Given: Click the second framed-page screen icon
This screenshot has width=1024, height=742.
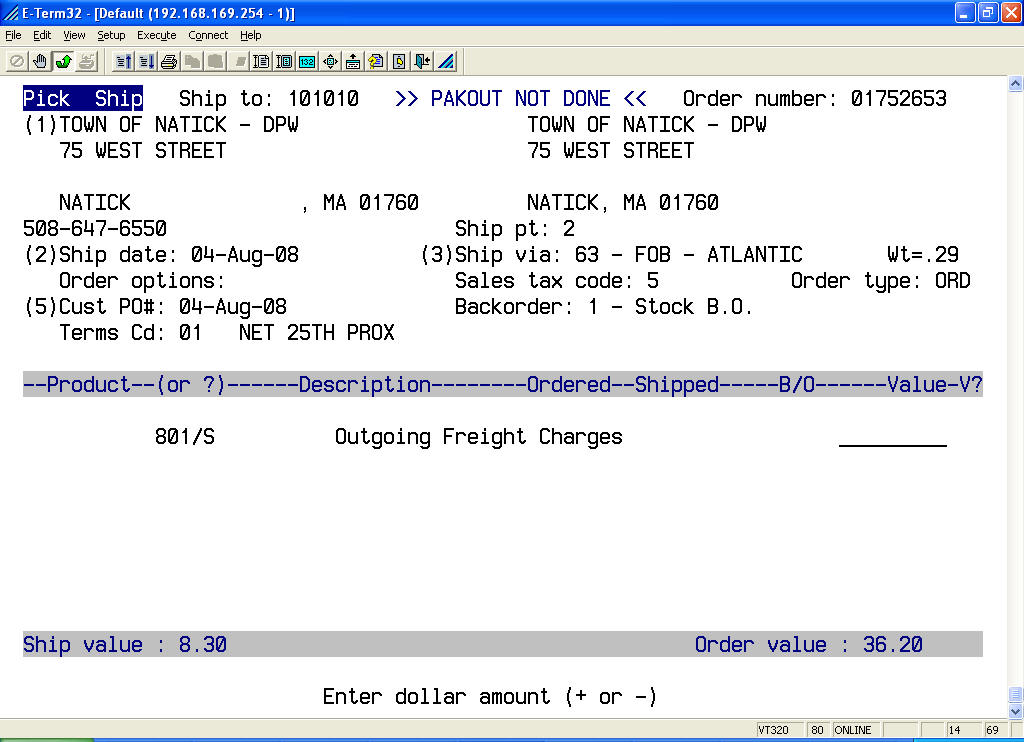Looking at the screenshot, I should click(284, 61).
